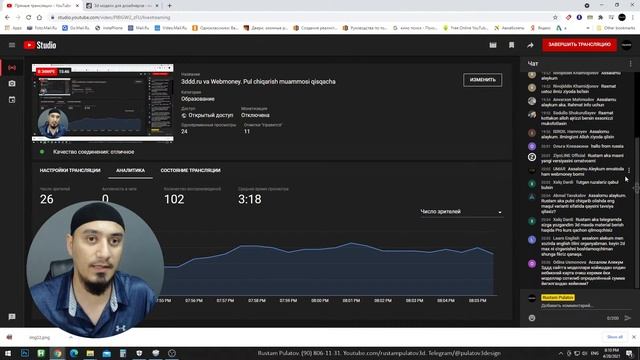Switch to the Настройки трансляции tab

[70, 170]
